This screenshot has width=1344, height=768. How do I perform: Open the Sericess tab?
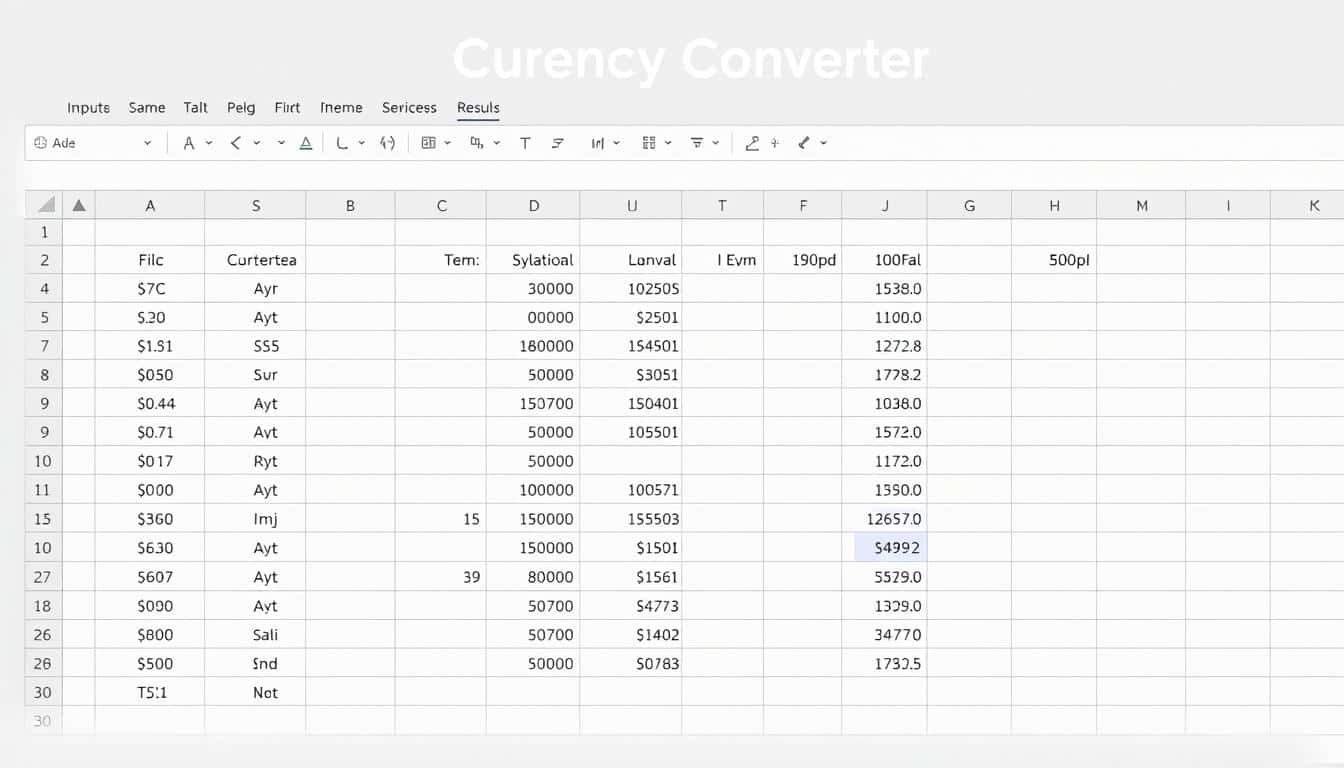tap(409, 107)
